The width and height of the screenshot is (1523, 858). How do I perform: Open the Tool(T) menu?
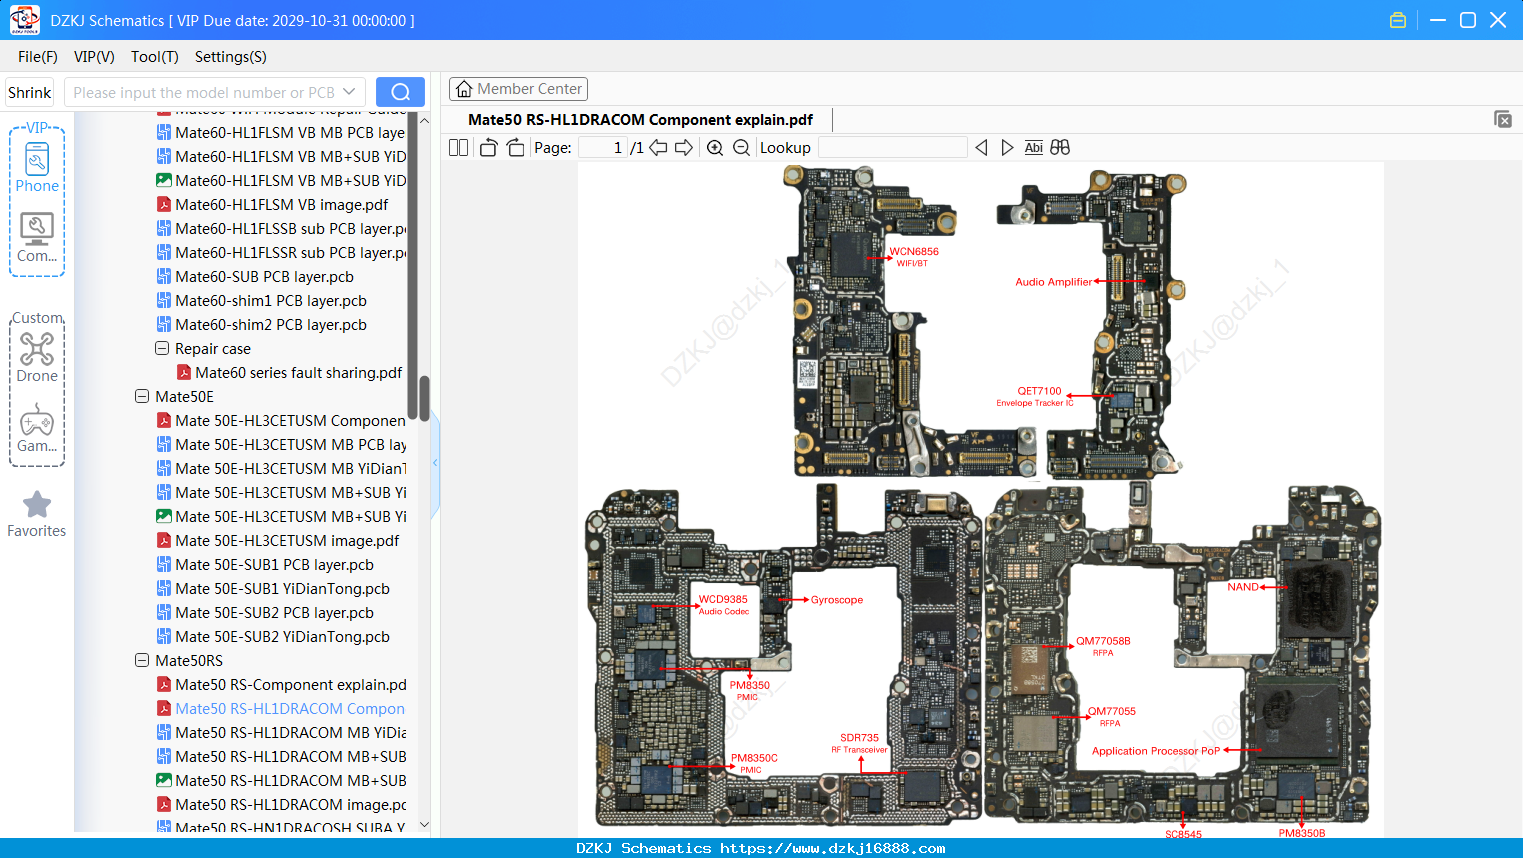pos(155,57)
